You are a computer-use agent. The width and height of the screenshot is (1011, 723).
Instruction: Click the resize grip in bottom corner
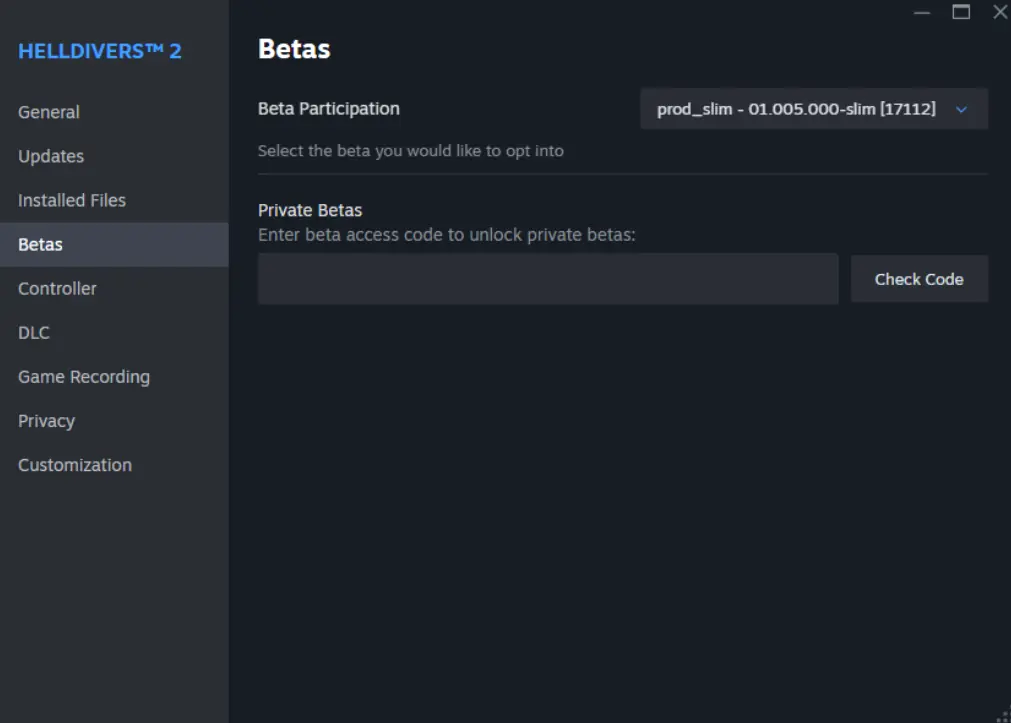(1003, 715)
